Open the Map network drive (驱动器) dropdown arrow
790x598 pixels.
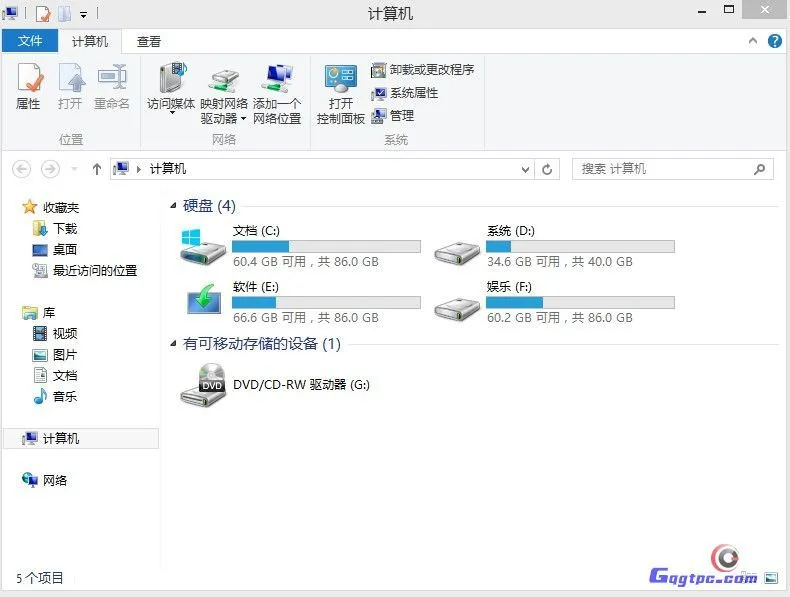tap(243, 119)
